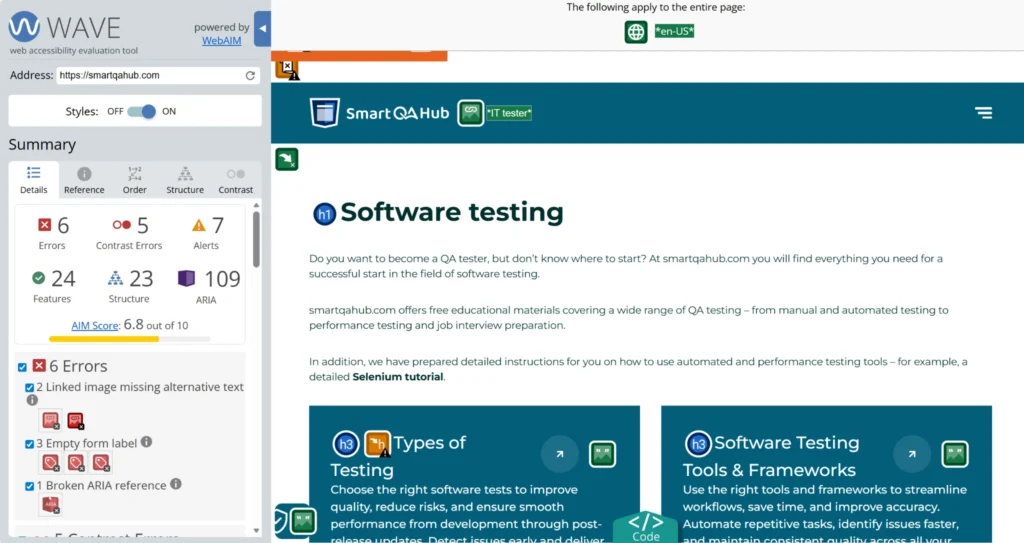Switch to the Contrast tab
Screen dimensions: 1024x543
236,180
